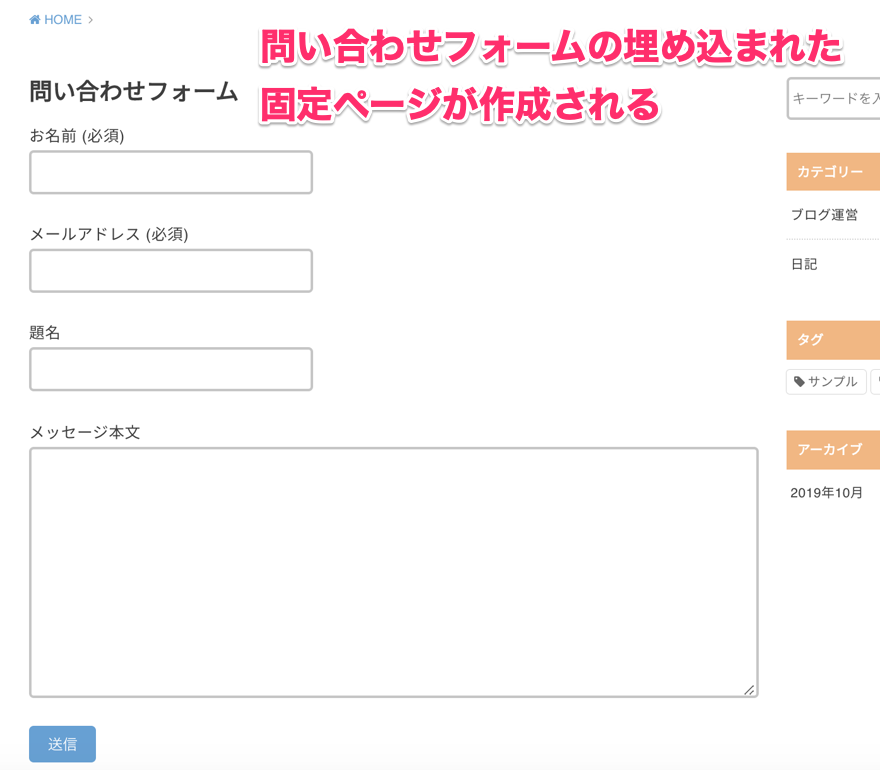Click inside the メッセージ本文 text area
This screenshot has height=770, width=880.
(393, 572)
